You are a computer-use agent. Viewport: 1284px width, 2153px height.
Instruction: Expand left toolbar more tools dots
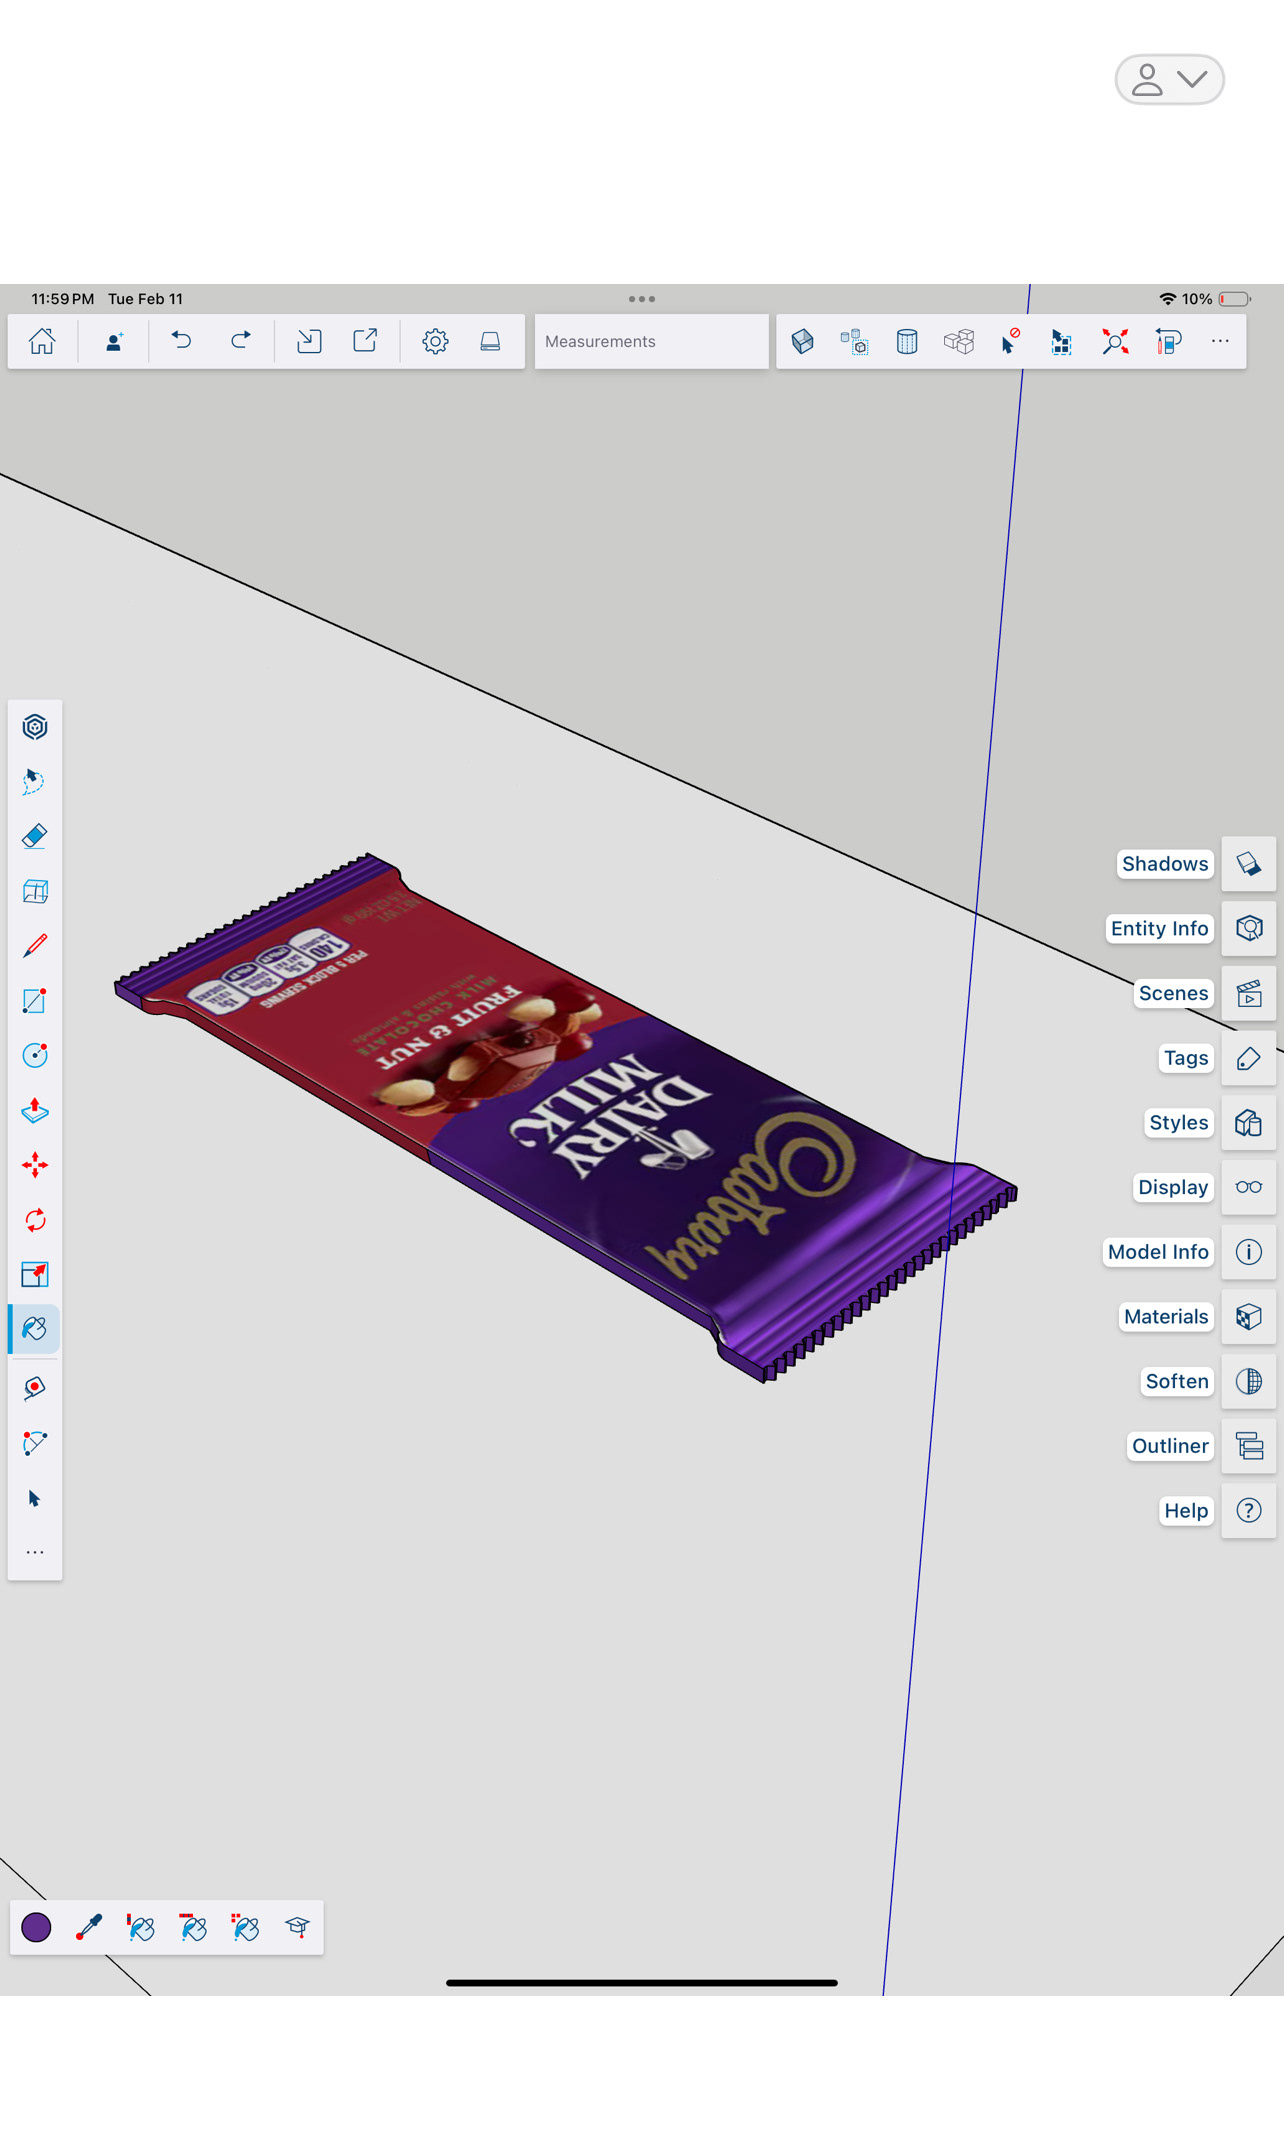tap(35, 1553)
